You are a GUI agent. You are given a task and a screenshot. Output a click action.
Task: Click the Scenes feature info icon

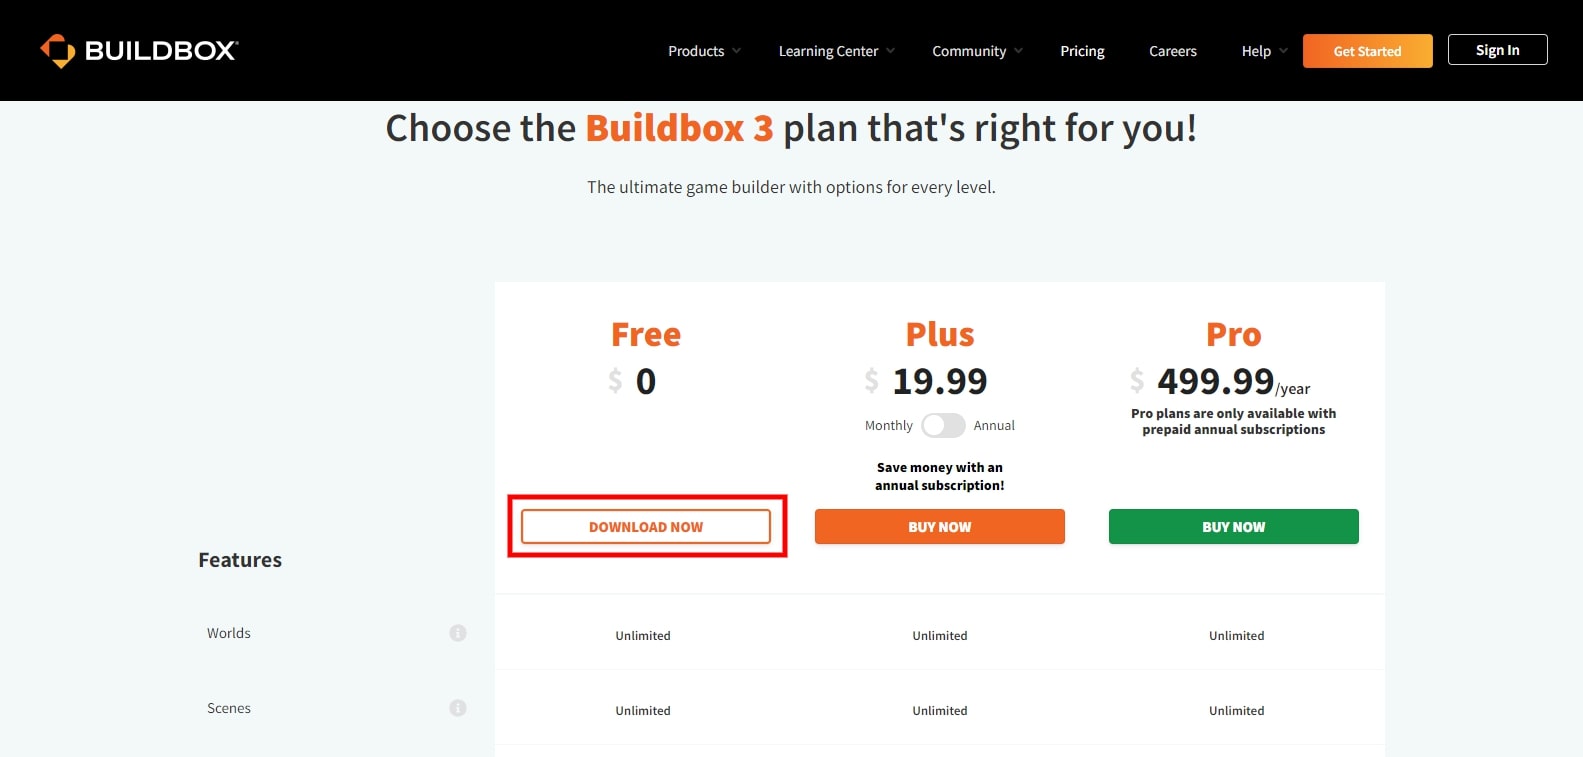pyautogui.click(x=458, y=708)
